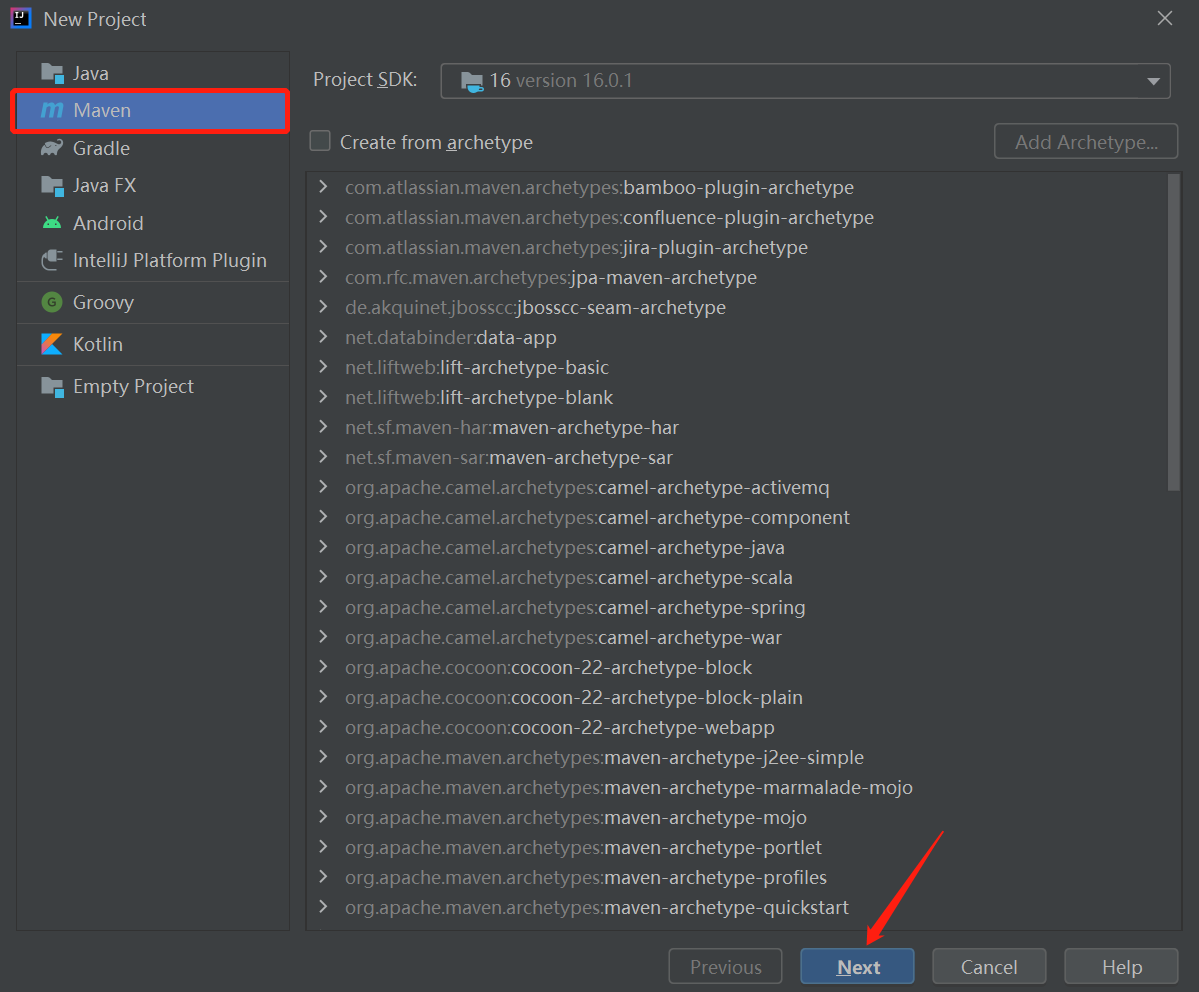Select camel-archetype-war row text
Viewport: 1199px width, 992px height.
click(563, 637)
